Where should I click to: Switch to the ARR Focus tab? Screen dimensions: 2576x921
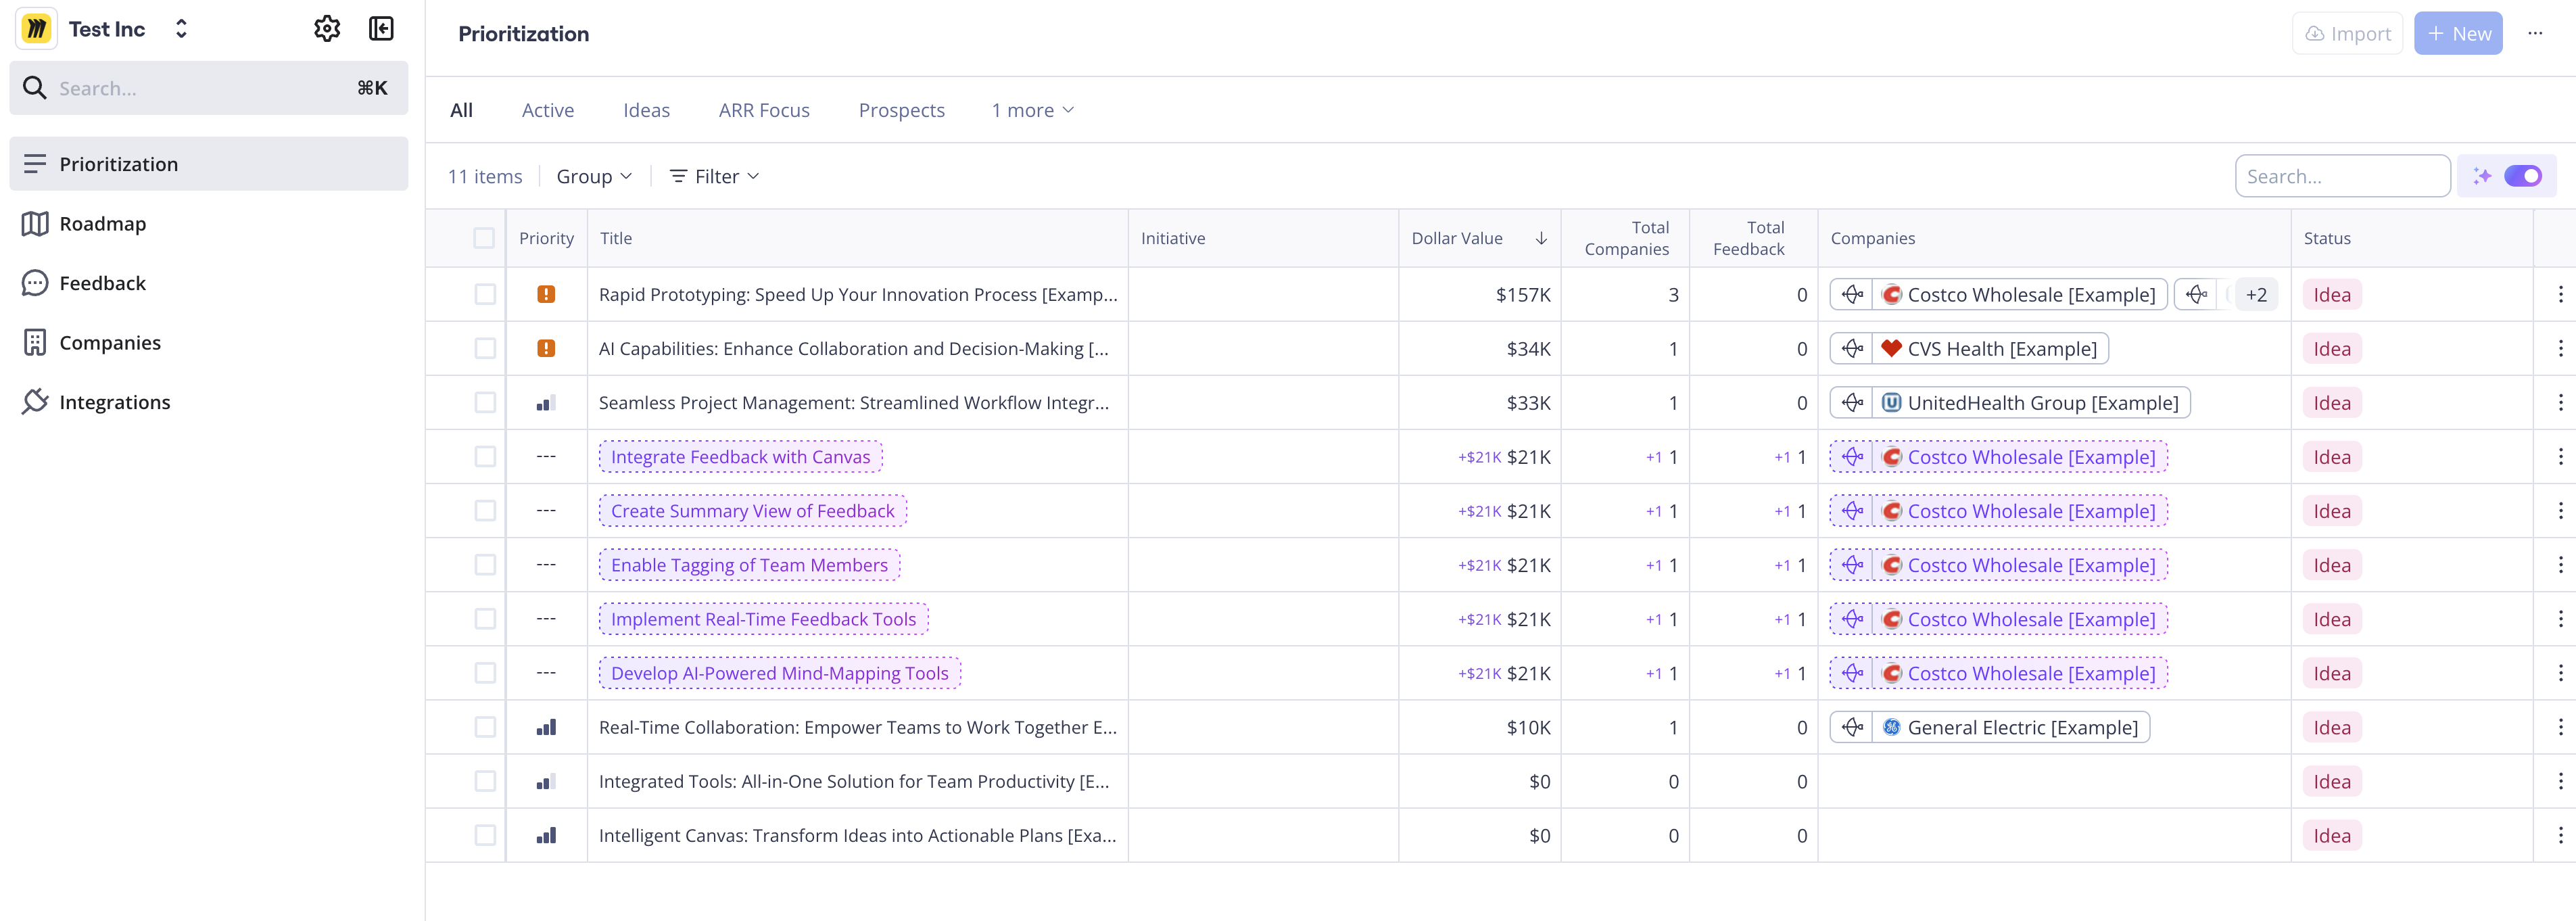[x=764, y=110]
